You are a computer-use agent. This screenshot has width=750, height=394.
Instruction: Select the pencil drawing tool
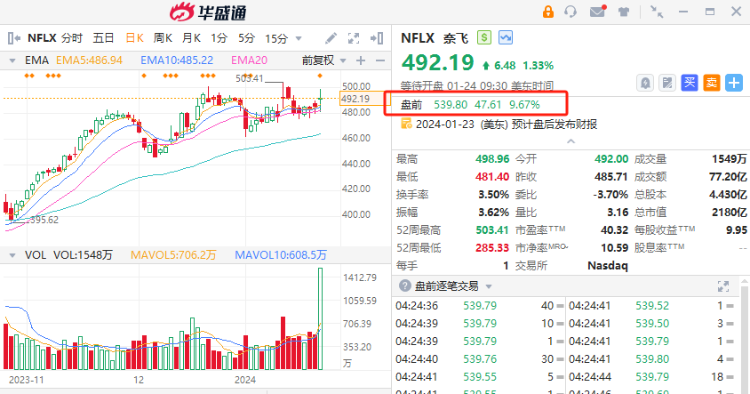point(331,38)
